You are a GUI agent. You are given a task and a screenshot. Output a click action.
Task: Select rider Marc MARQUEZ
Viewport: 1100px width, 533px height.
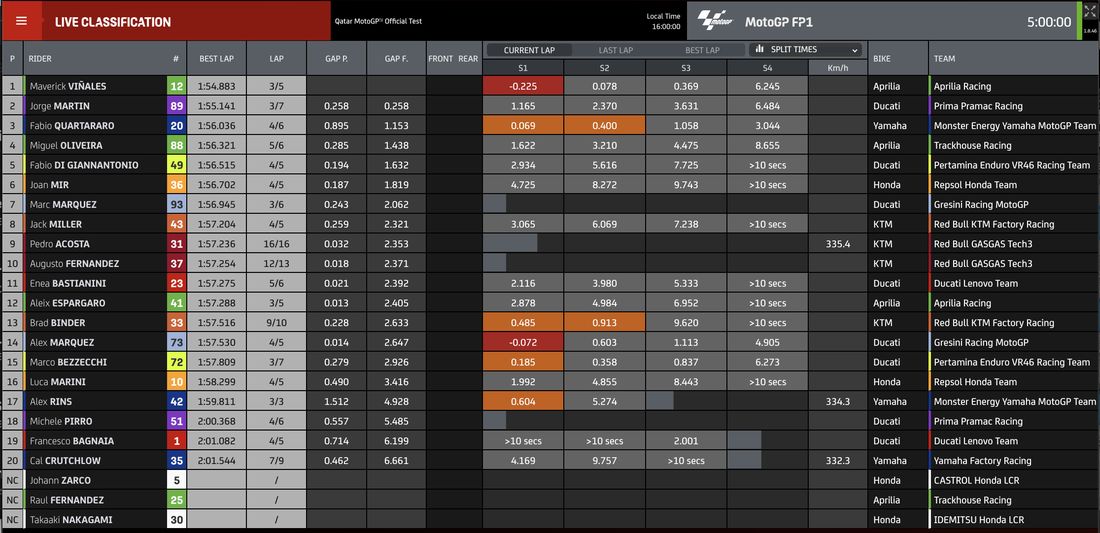click(63, 205)
